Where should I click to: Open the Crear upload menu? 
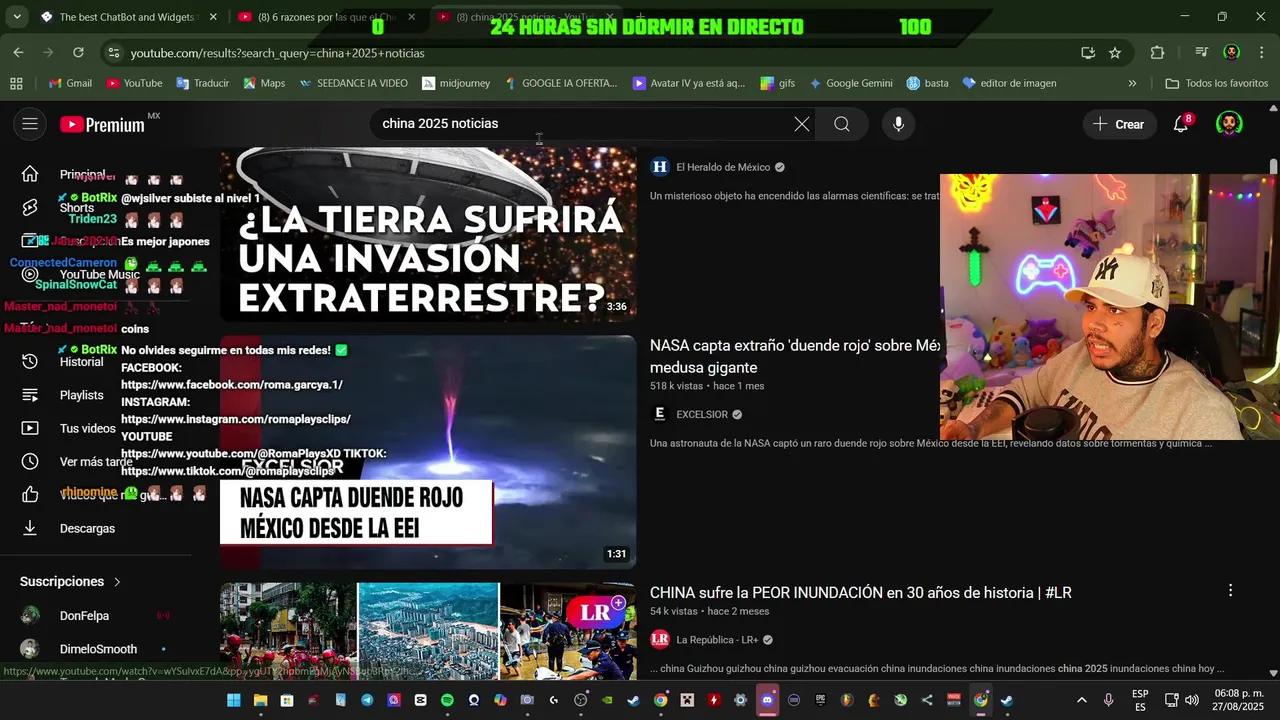[x=1118, y=124]
